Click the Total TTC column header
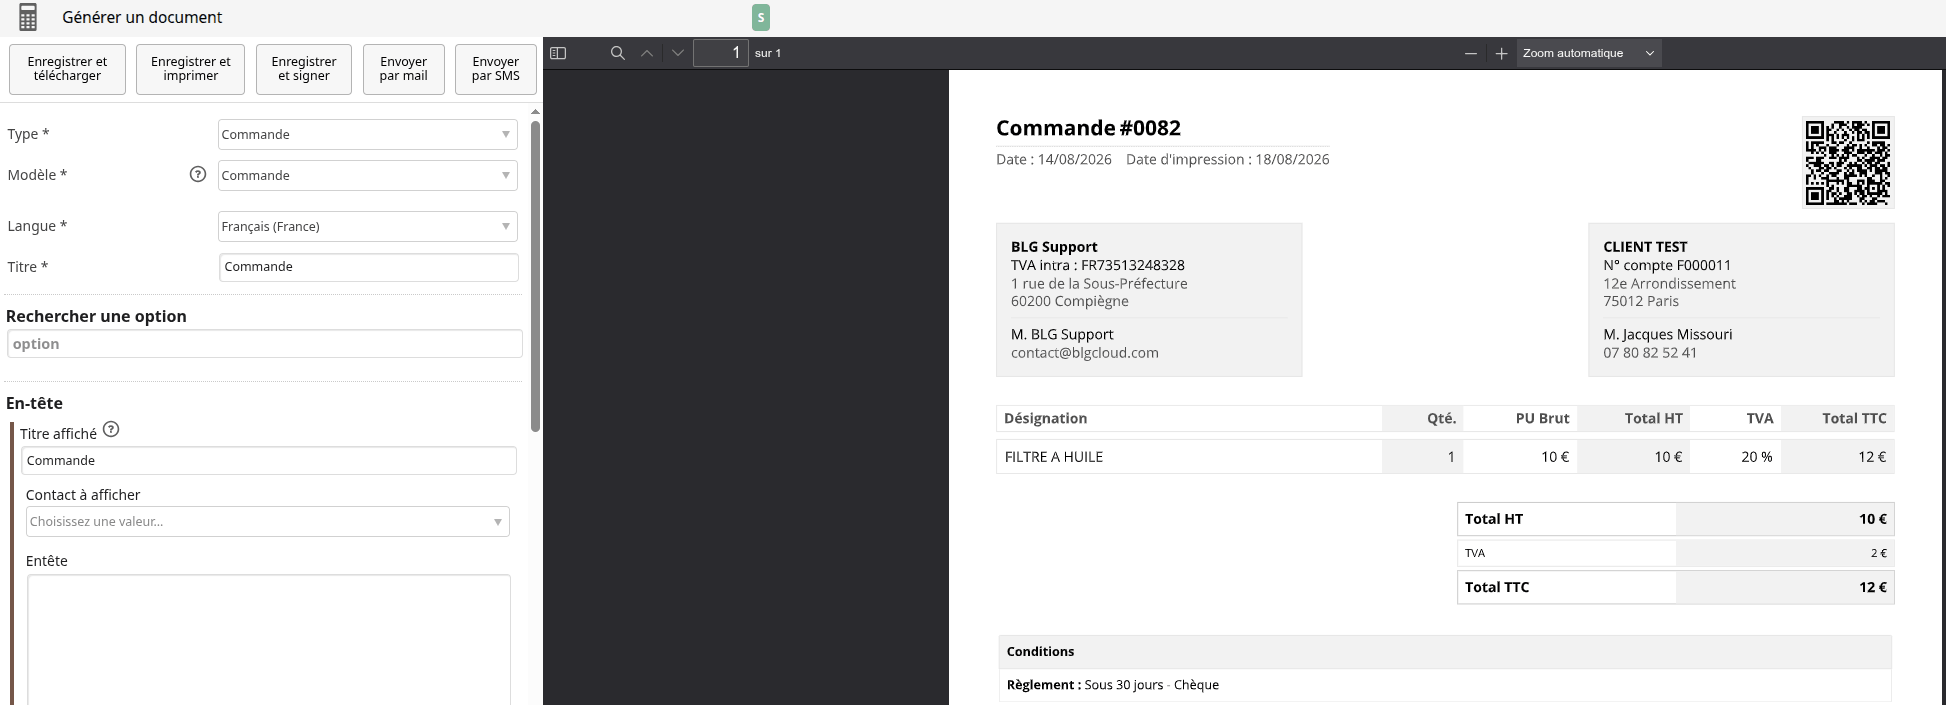1946x705 pixels. (x=1854, y=418)
